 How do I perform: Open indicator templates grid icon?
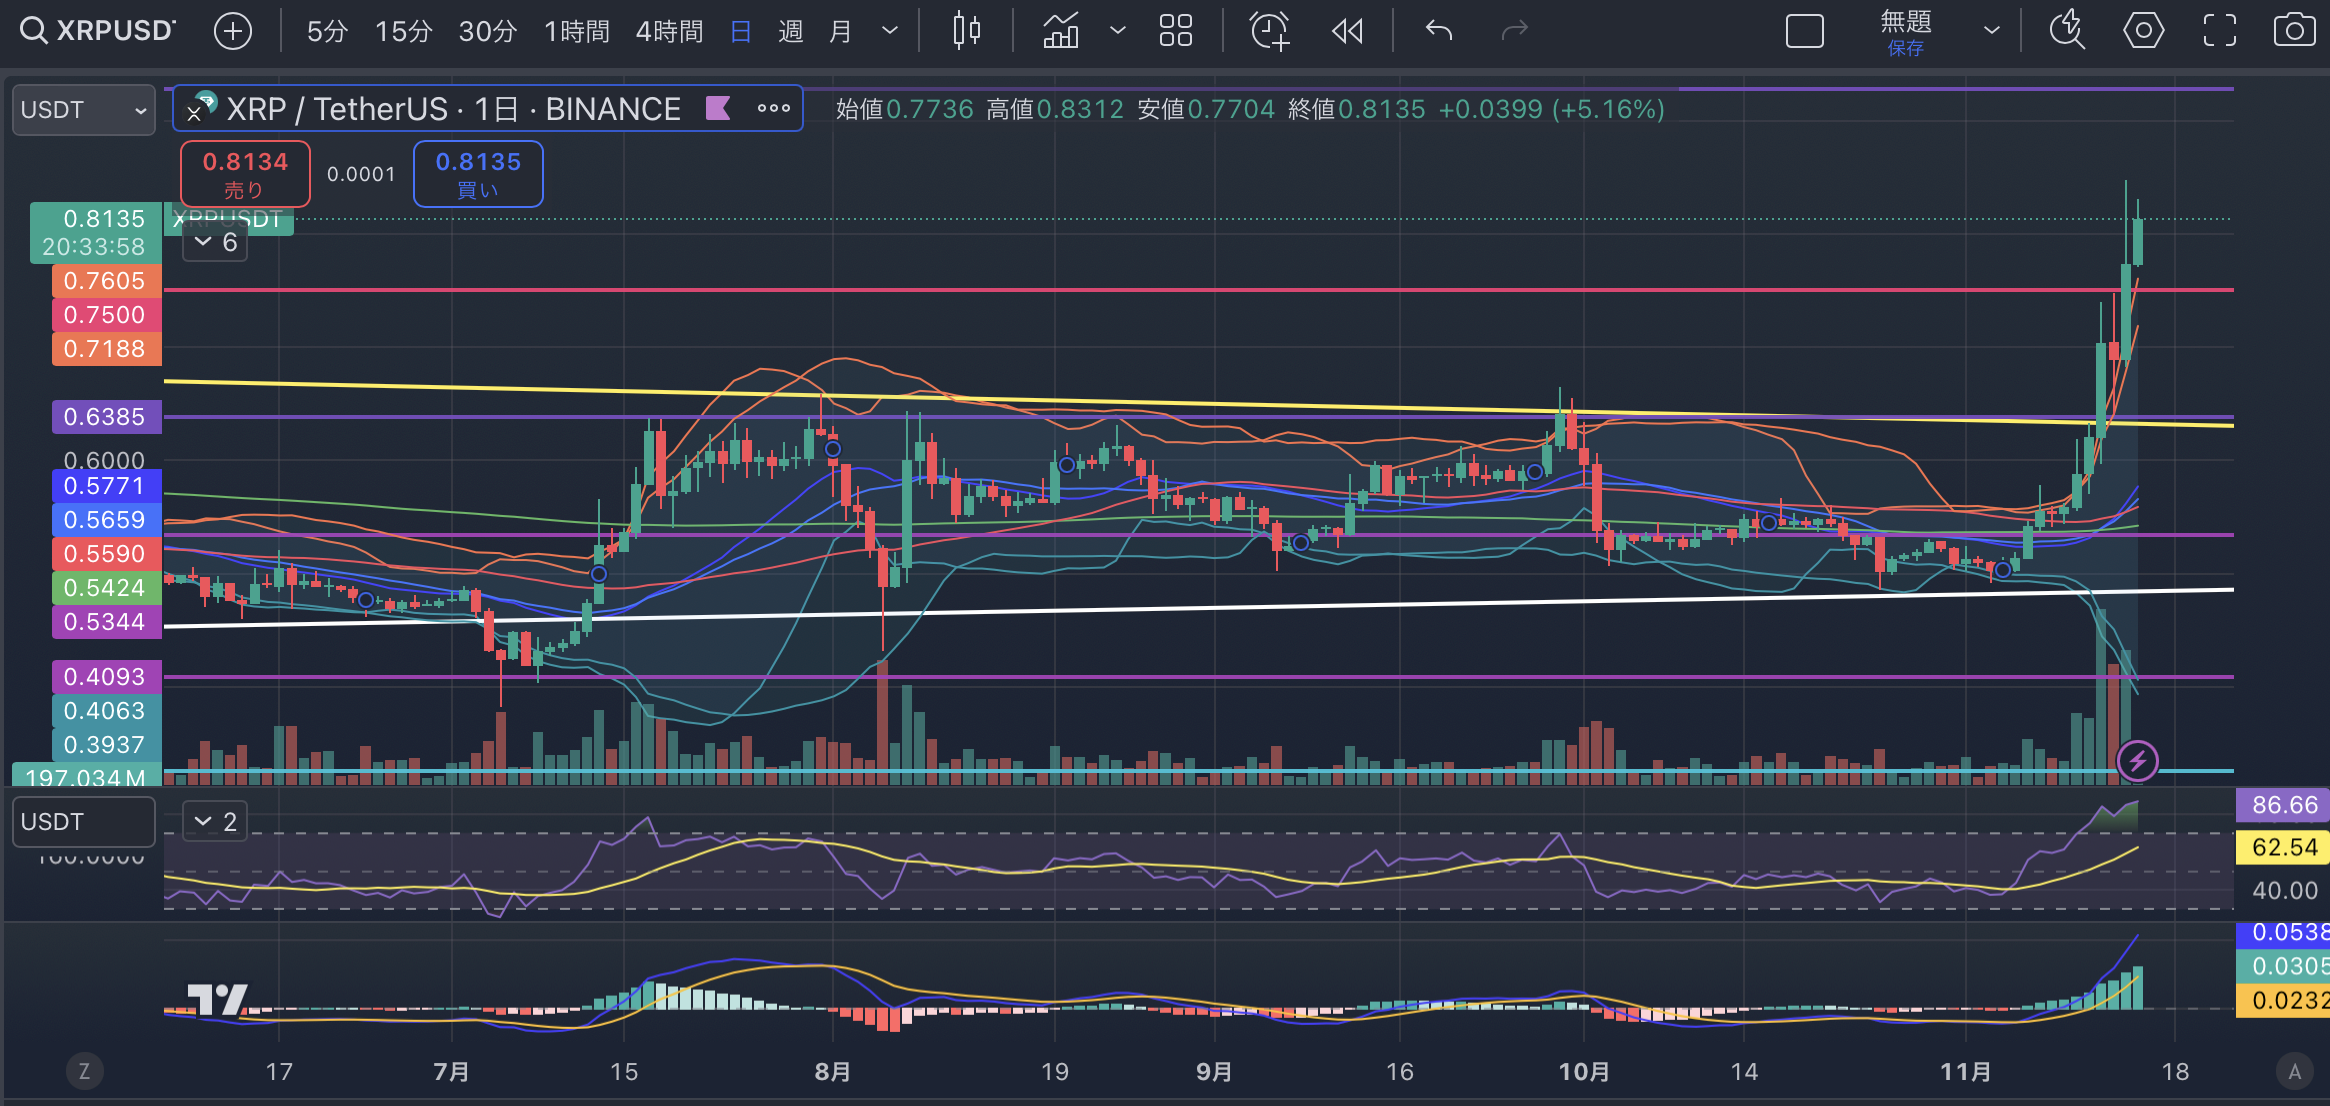click(x=1176, y=31)
